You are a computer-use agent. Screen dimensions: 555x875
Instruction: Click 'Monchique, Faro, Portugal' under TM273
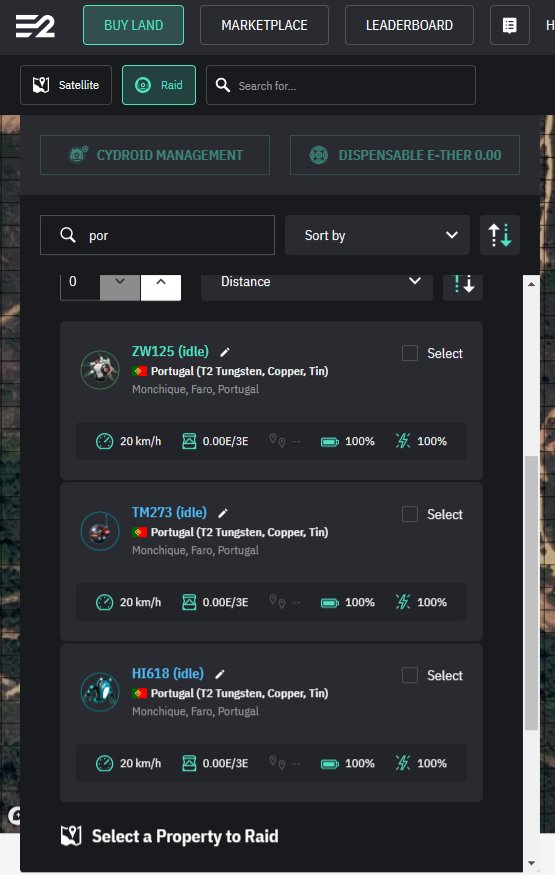tap(195, 550)
